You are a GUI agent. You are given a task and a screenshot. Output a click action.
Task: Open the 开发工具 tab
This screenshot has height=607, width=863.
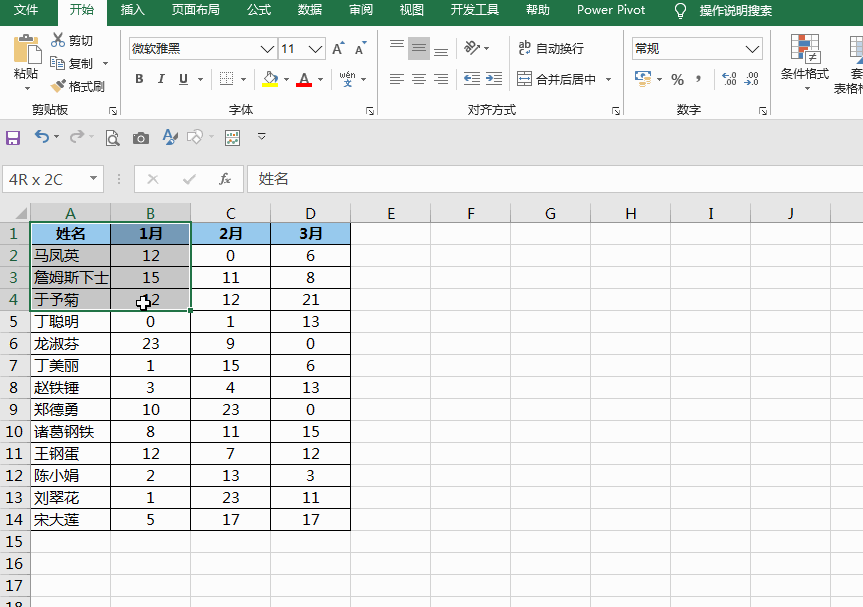tap(474, 10)
